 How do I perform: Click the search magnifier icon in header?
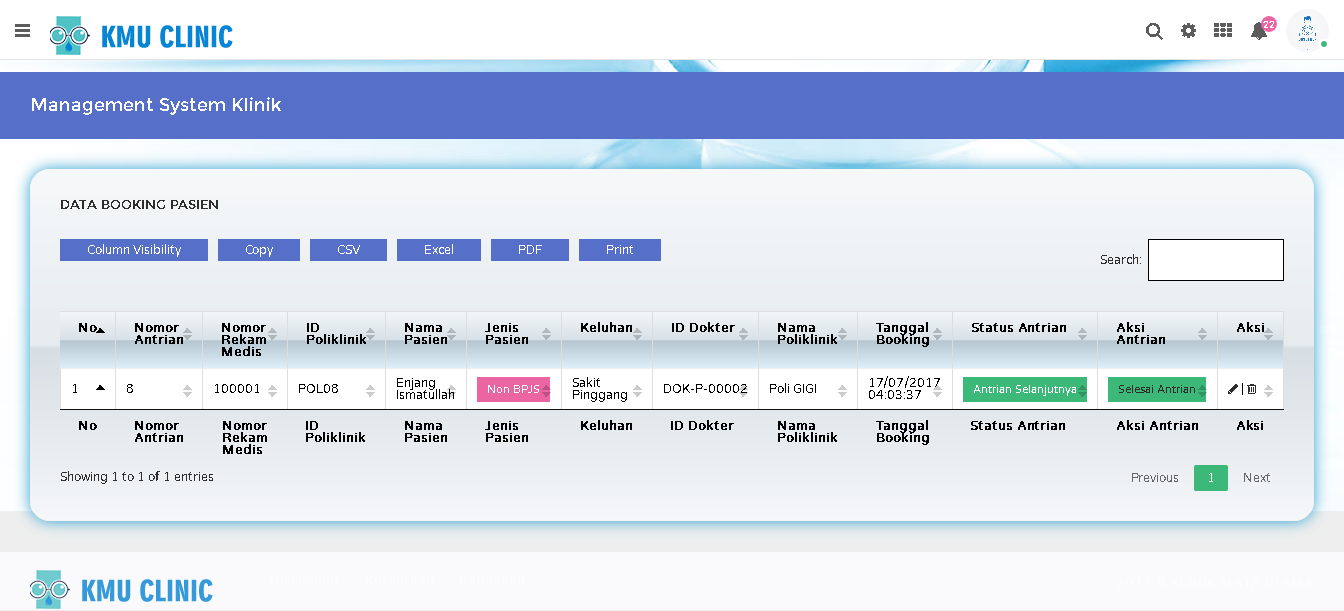tap(1154, 31)
